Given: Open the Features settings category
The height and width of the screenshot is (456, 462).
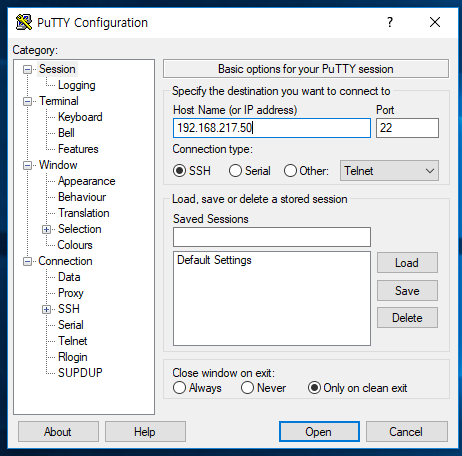Looking at the screenshot, I should (x=78, y=149).
